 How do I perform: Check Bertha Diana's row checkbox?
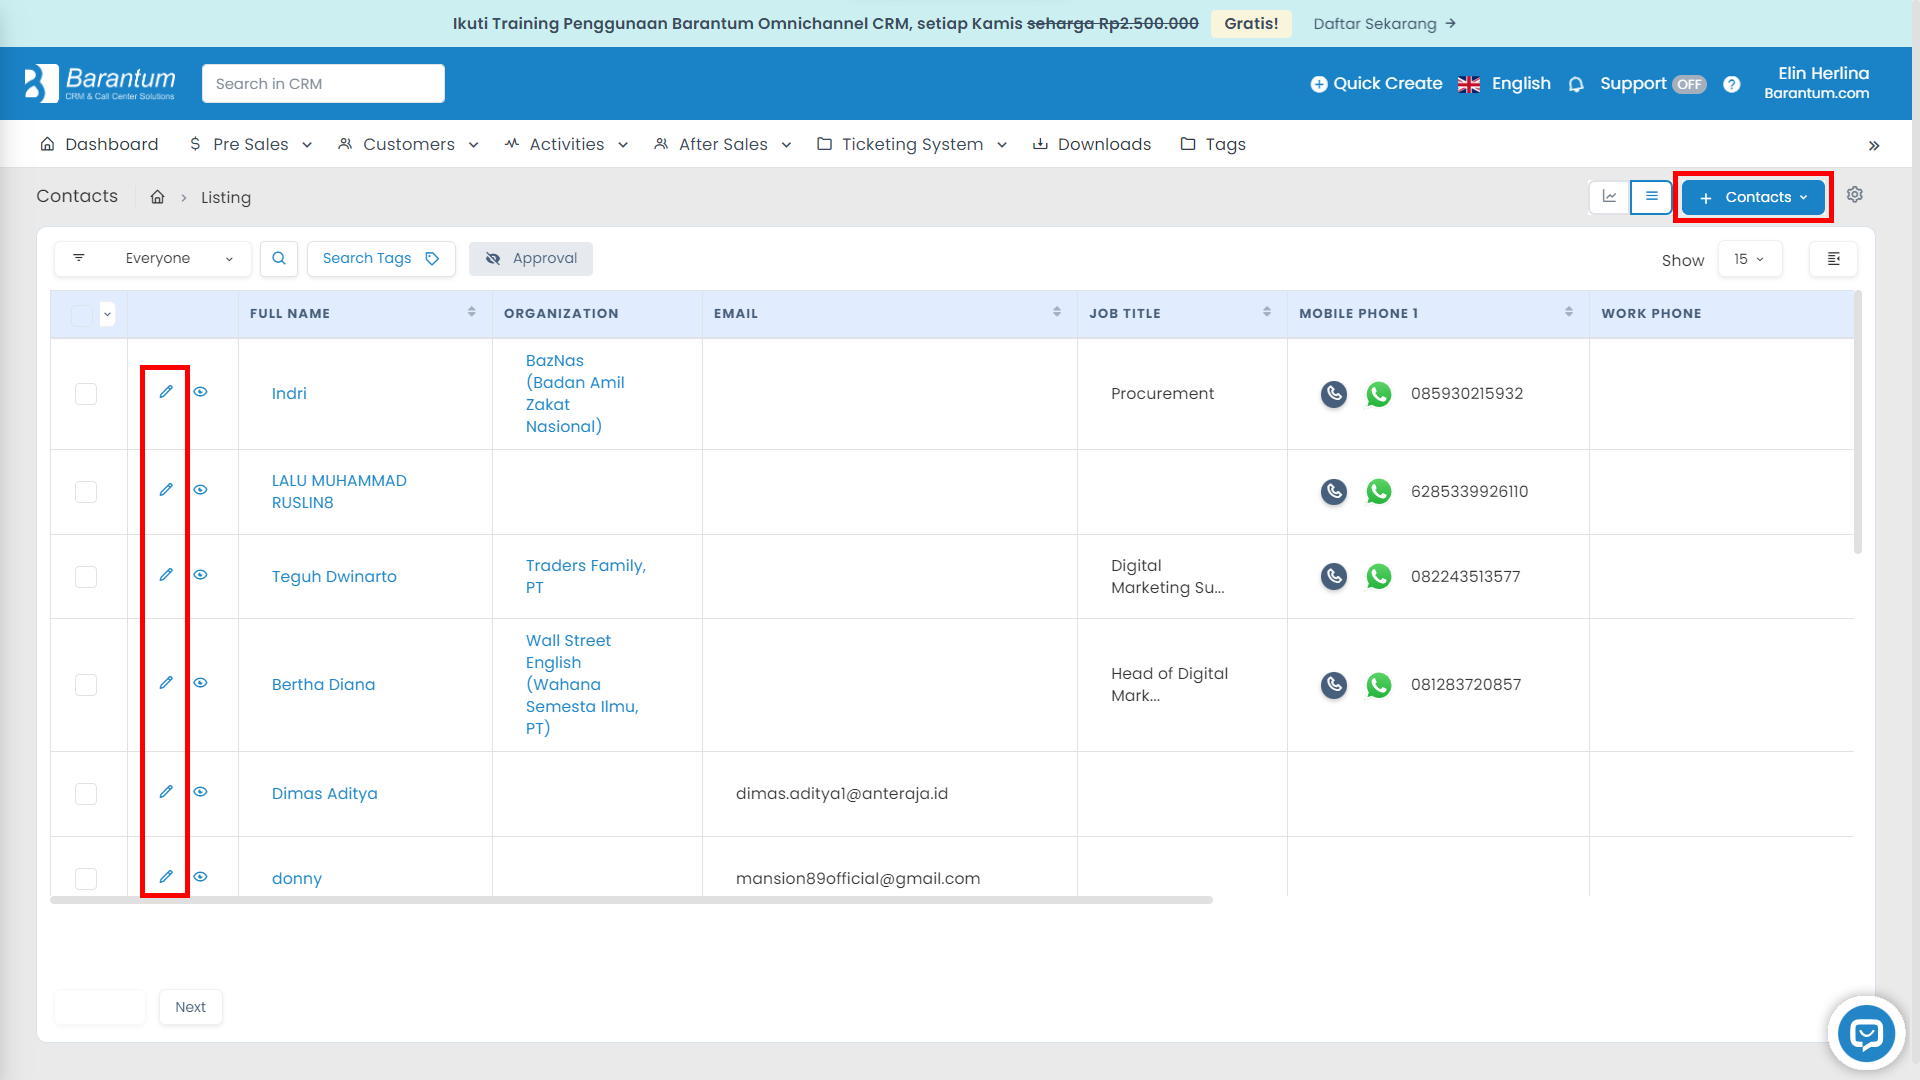(86, 685)
